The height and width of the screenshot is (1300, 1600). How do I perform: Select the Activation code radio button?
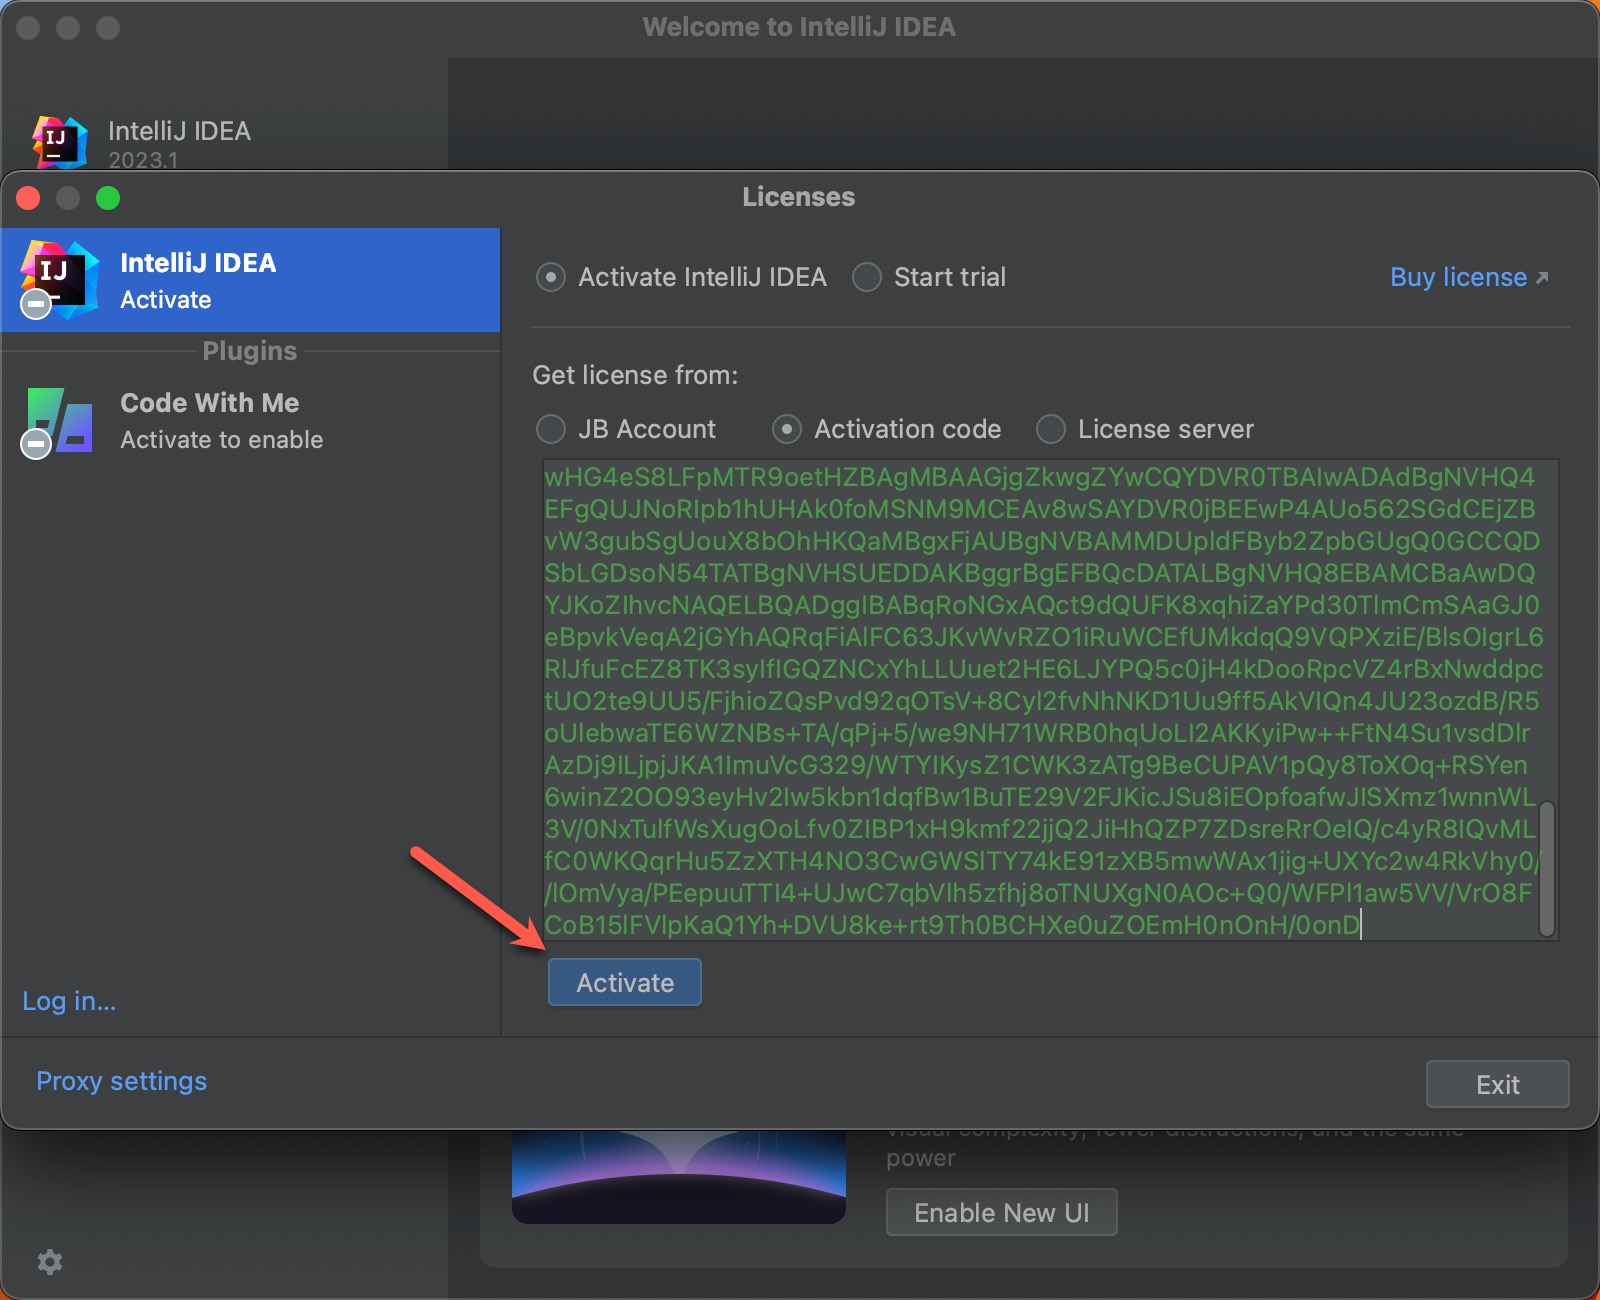pos(787,429)
